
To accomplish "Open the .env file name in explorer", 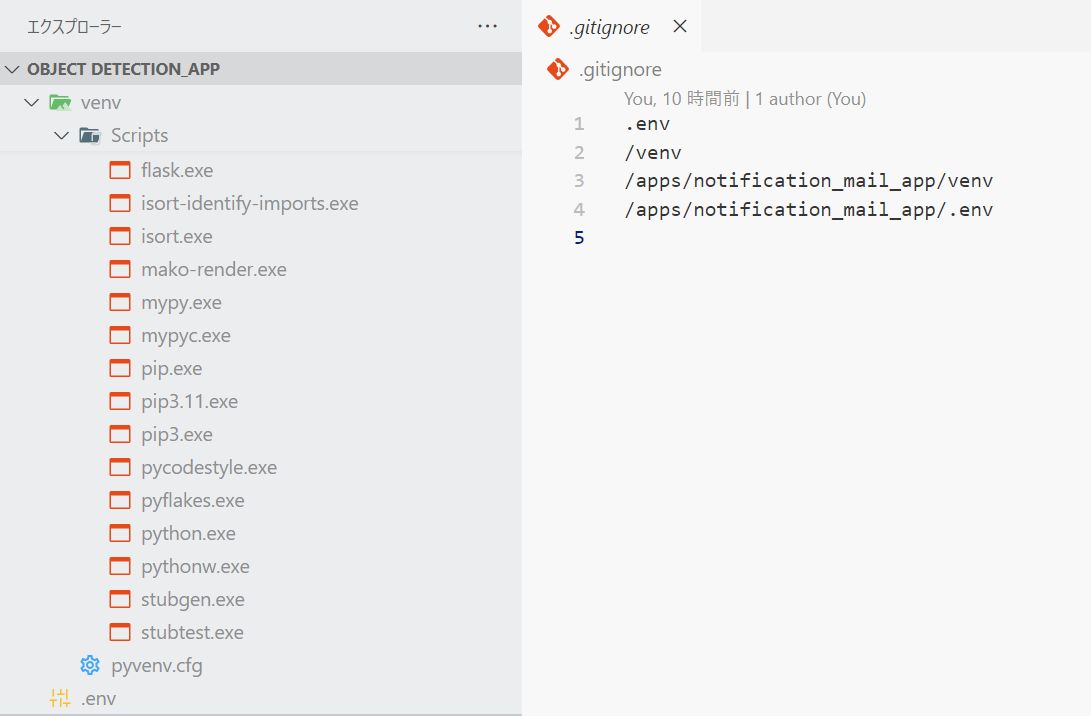I will [98, 699].
